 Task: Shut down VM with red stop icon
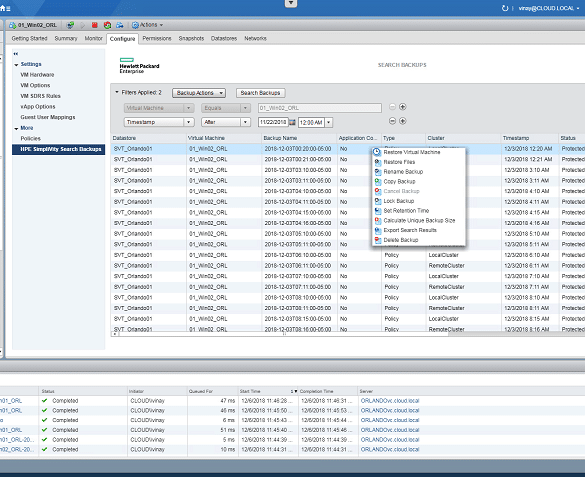95,25
